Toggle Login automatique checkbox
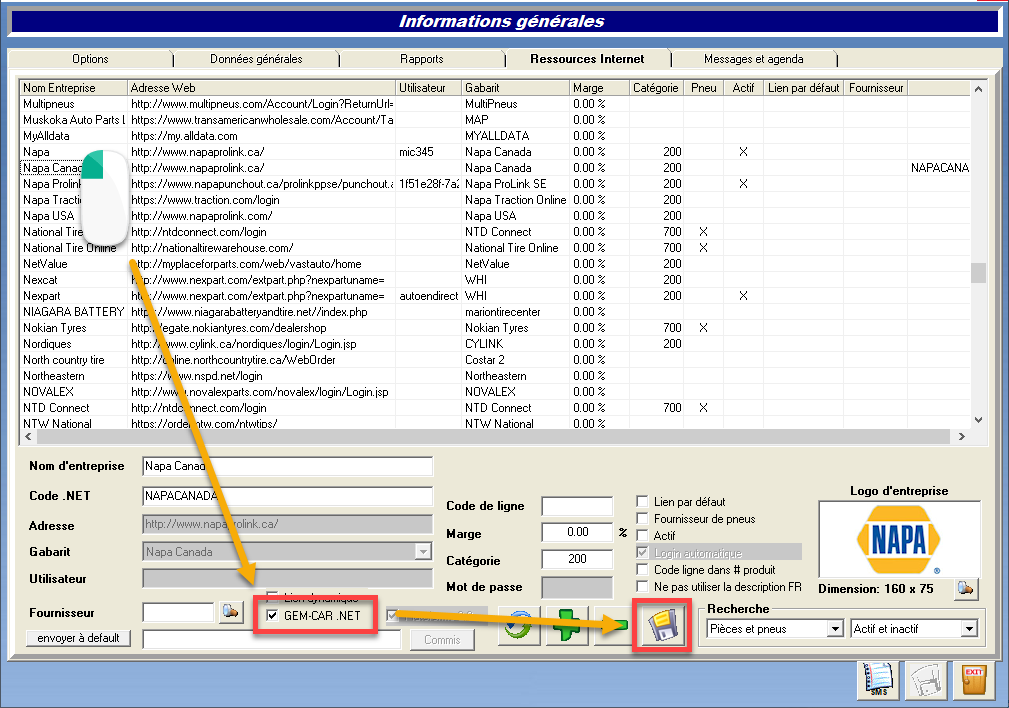Screen dimensions: 1009x708 tap(642, 552)
